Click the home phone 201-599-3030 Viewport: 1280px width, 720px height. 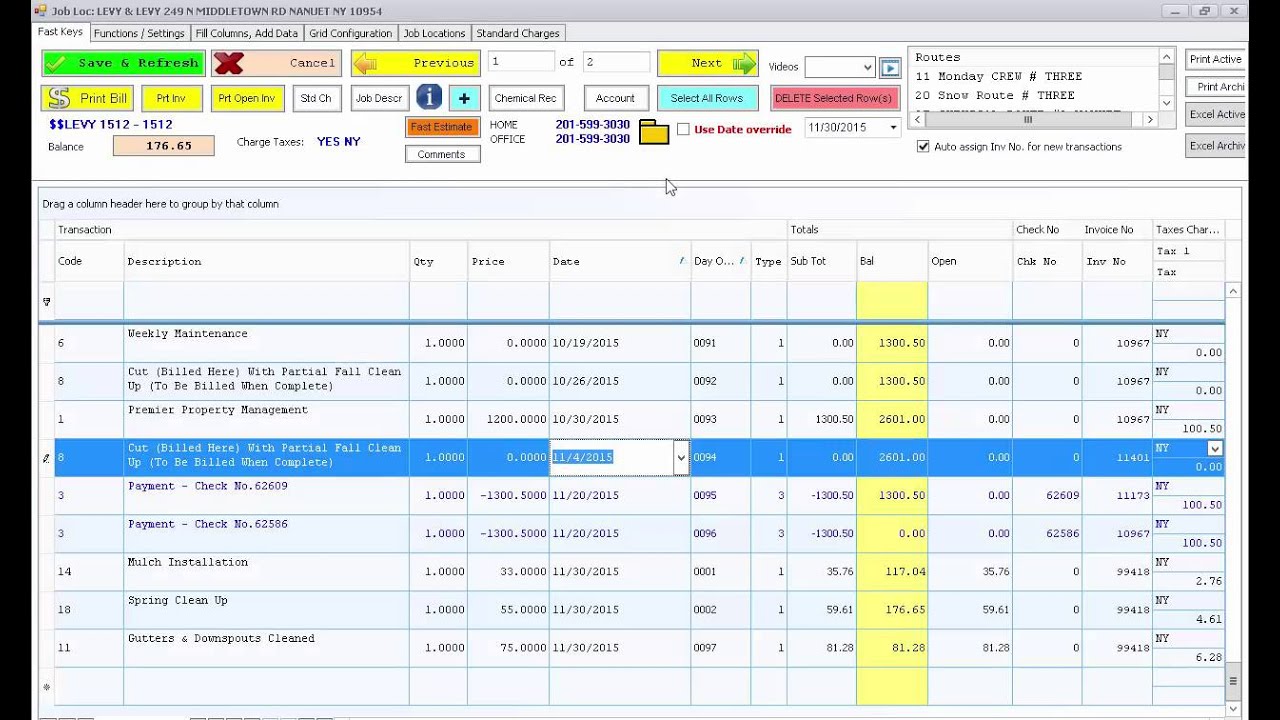click(x=593, y=124)
